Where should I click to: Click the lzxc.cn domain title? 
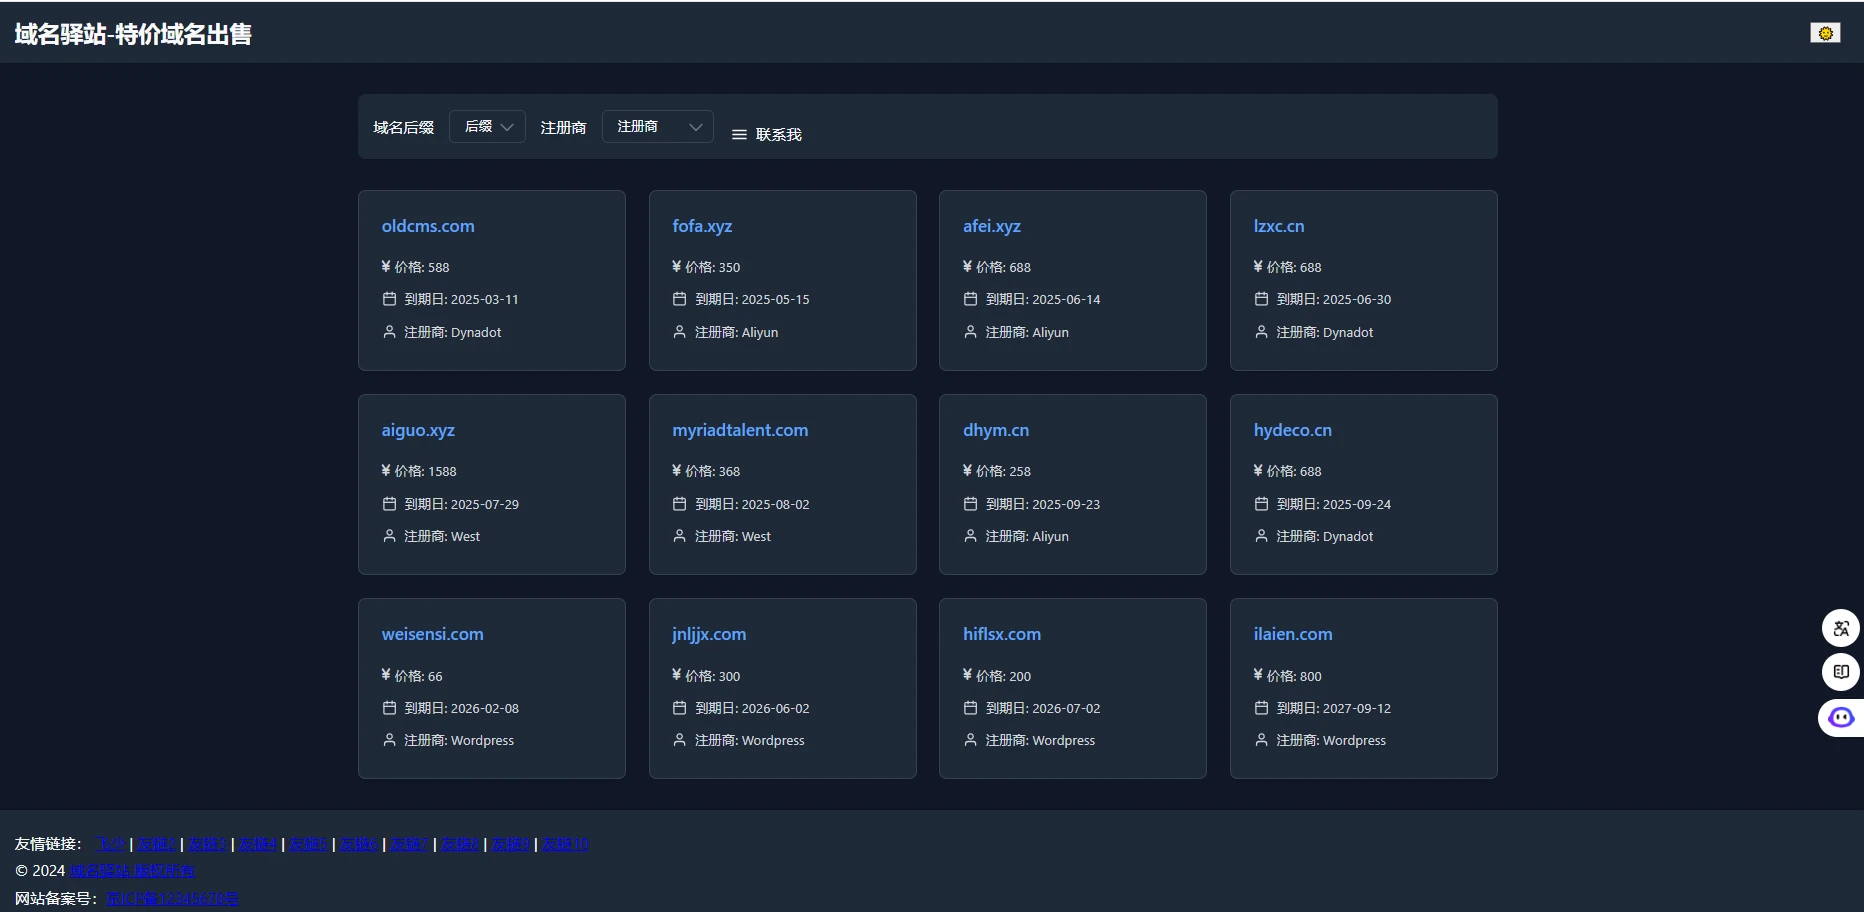1278,226
